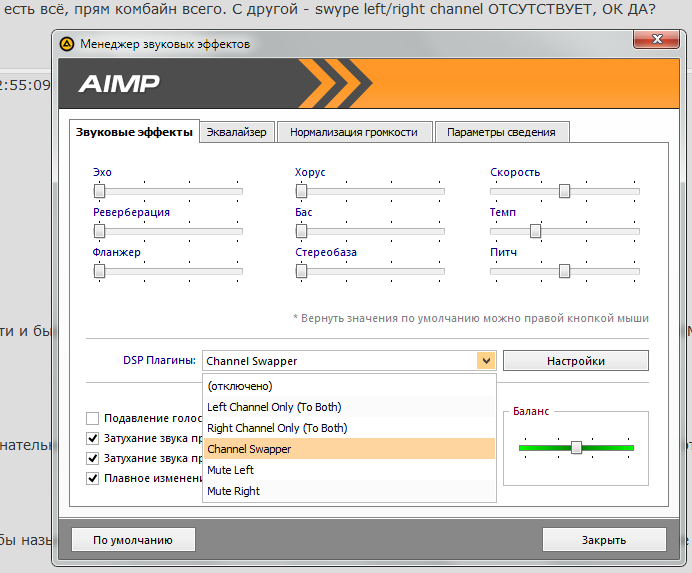Image resolution: width=692 pixels, height=573 pixels.
Task: Click the Питч slider handle
Action: tap(564, 271)
